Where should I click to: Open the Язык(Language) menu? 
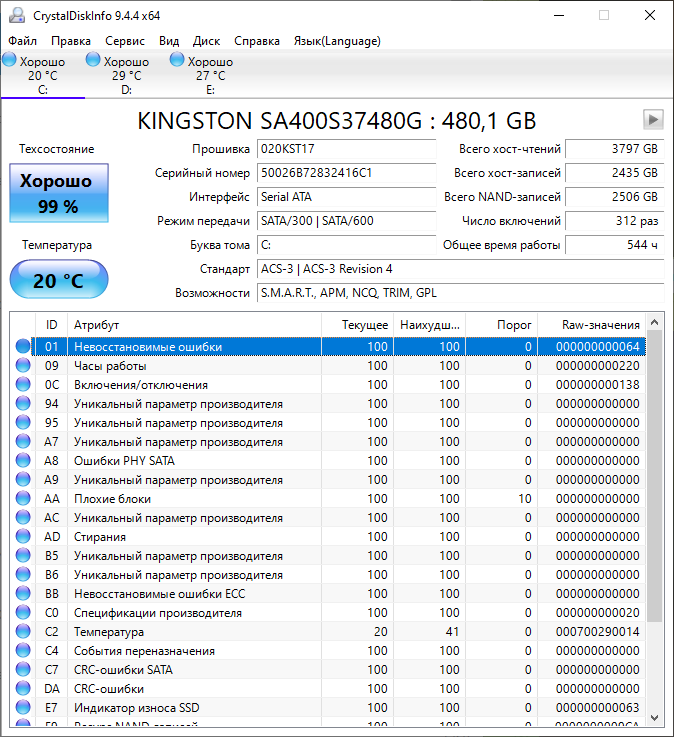pos(337,41)
